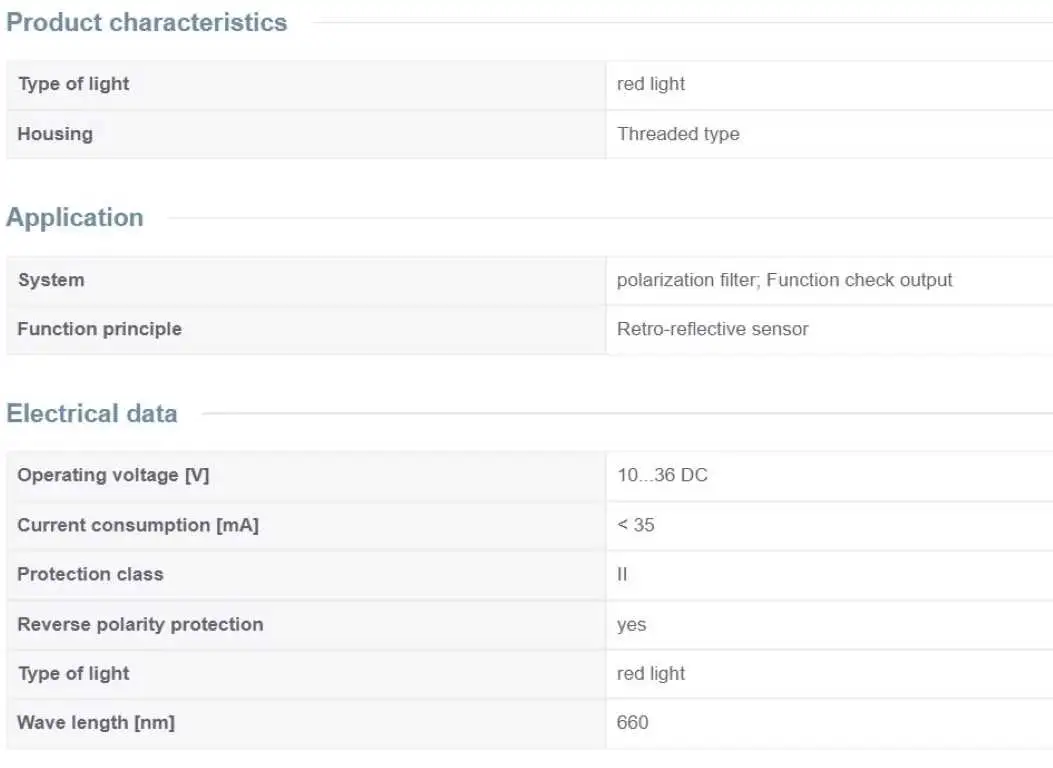
Task: Select the Function principle label
Action: click(99, 329)
